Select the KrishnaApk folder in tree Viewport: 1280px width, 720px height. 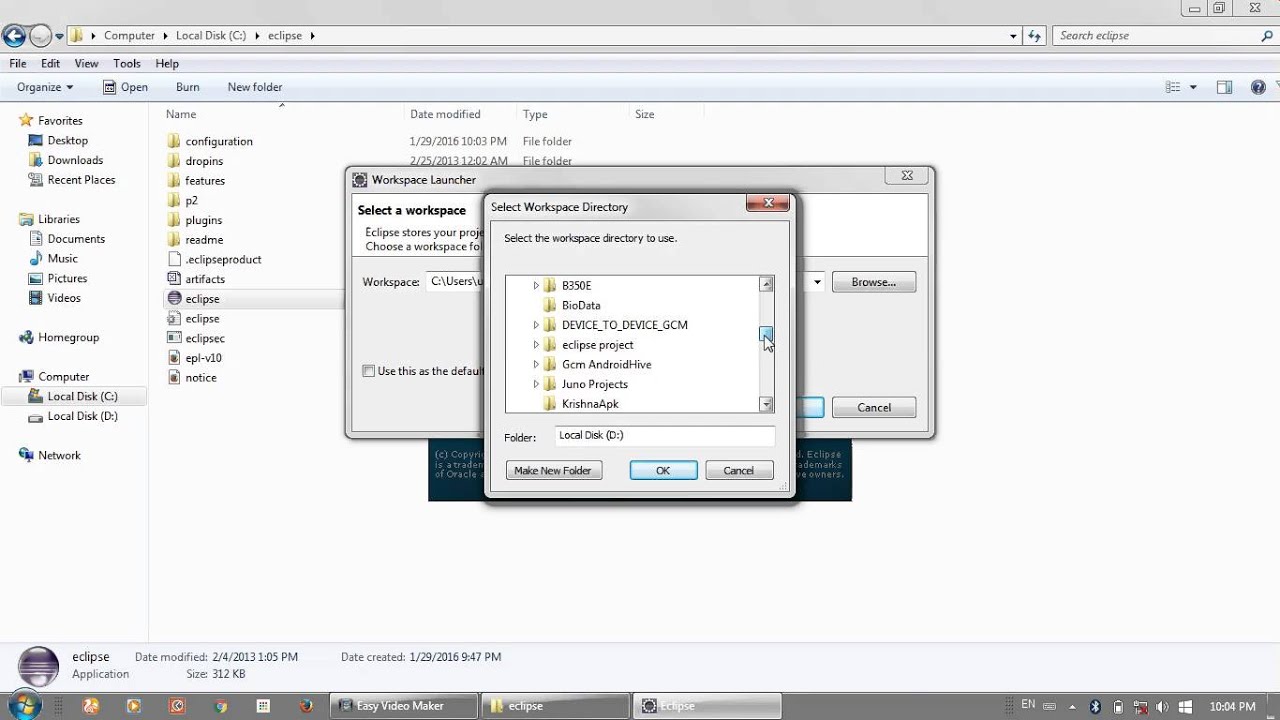[x=590, y=404]
